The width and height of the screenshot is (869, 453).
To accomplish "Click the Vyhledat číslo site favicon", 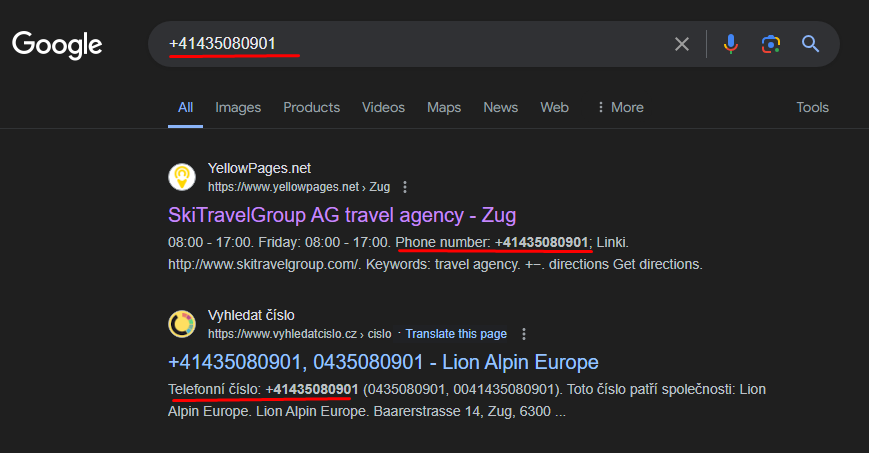I will pyautogui.click(x=182, y=324).
